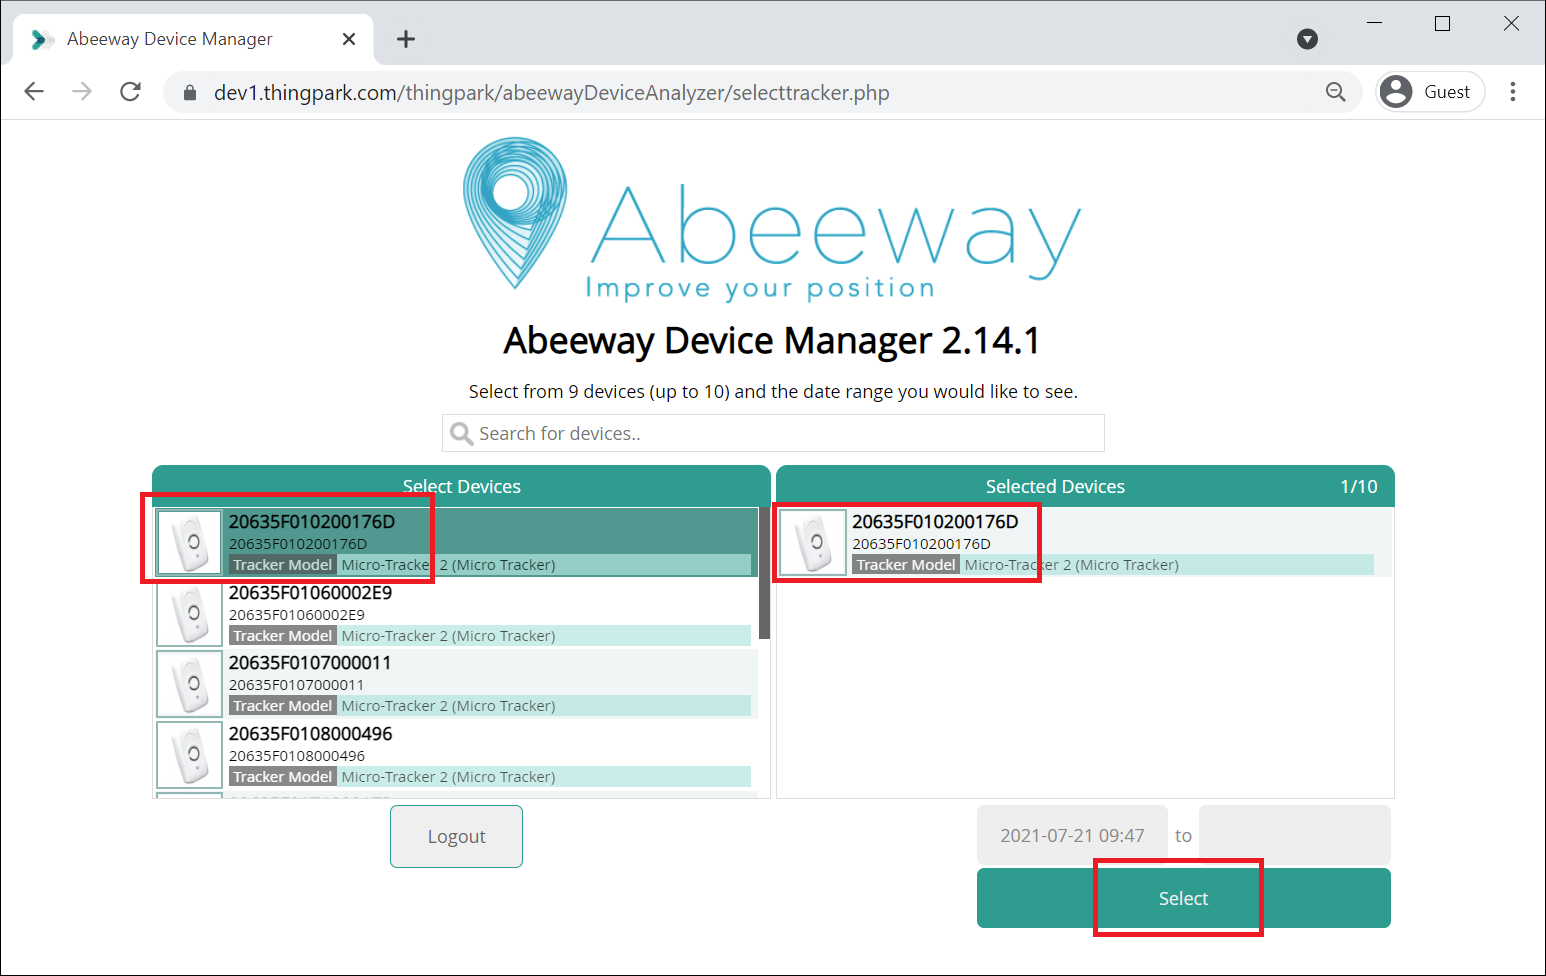
Task: Click tracker thumbnail in Selected Devices list
Action: coord(812,543)
